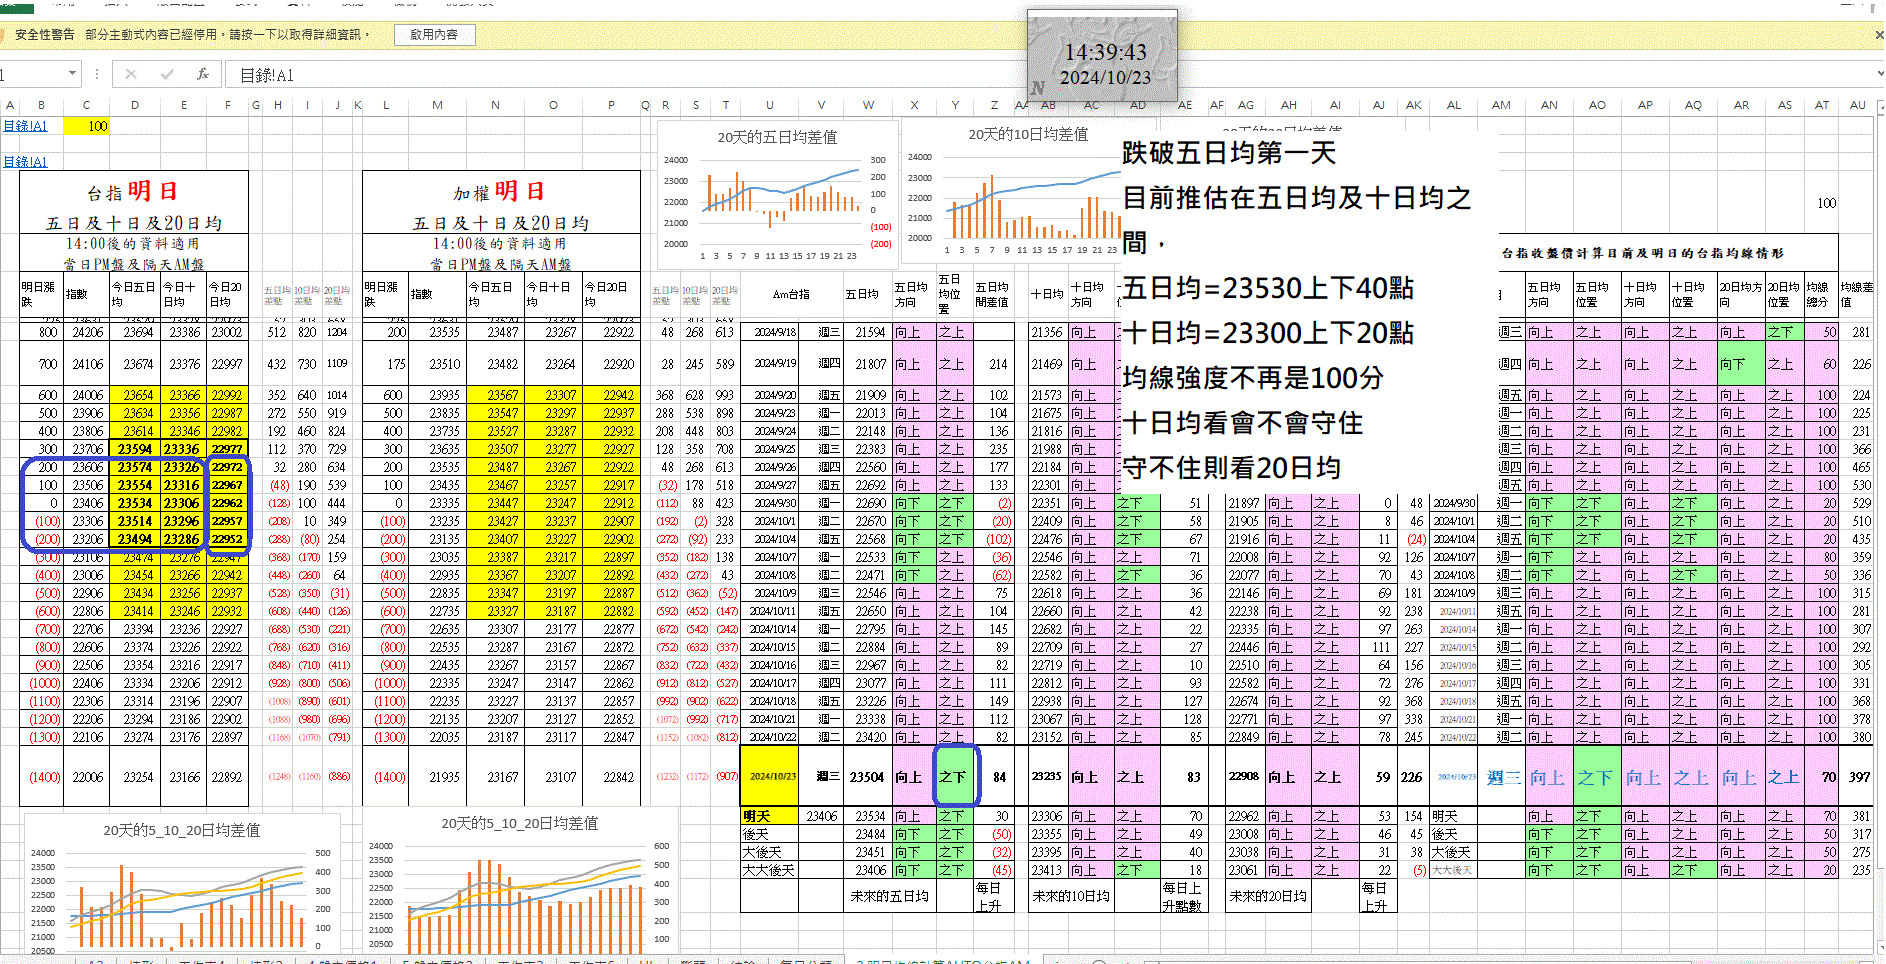This screenshot has height=964, width=1886.
Task: Select the bold 23504 cell
Action: pos(867,776)
